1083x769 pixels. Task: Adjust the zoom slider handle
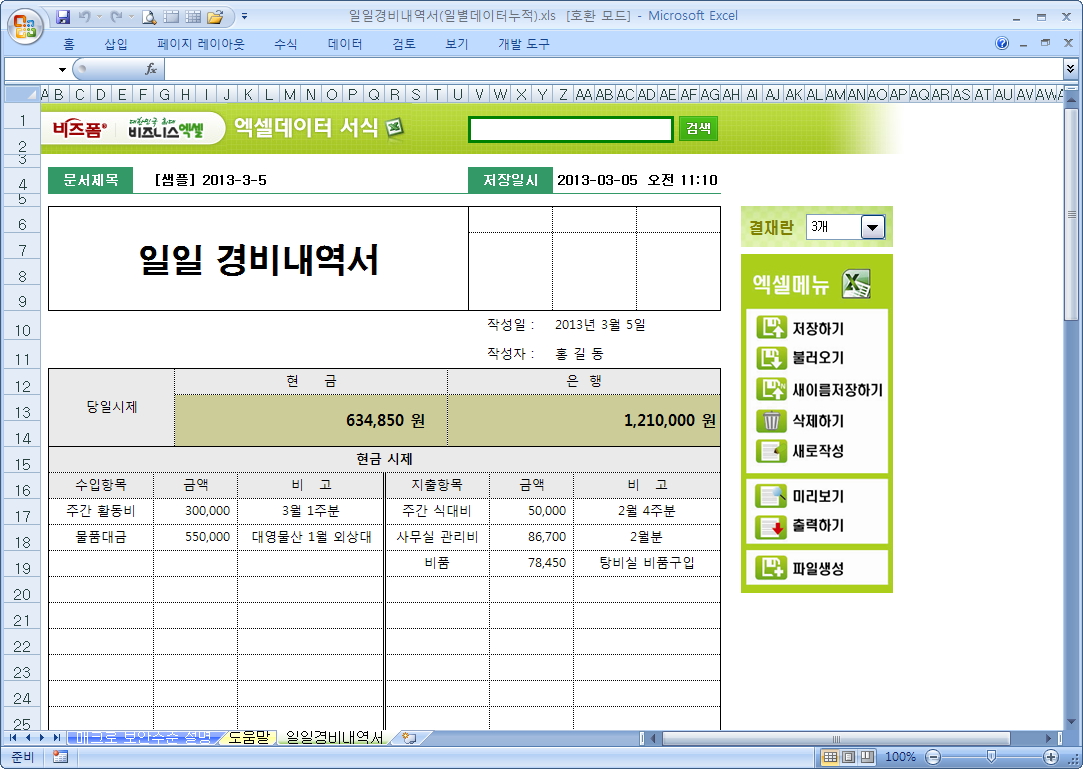(x=991, y=757)
